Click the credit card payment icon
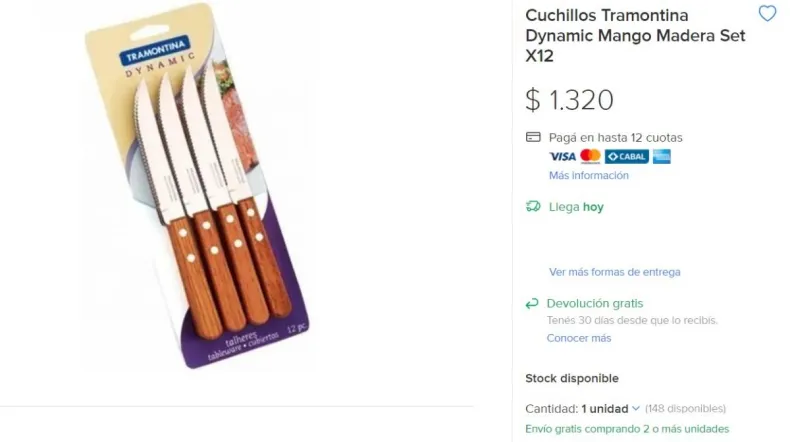The width and height of the screenshot is (790, 442). 533,137
